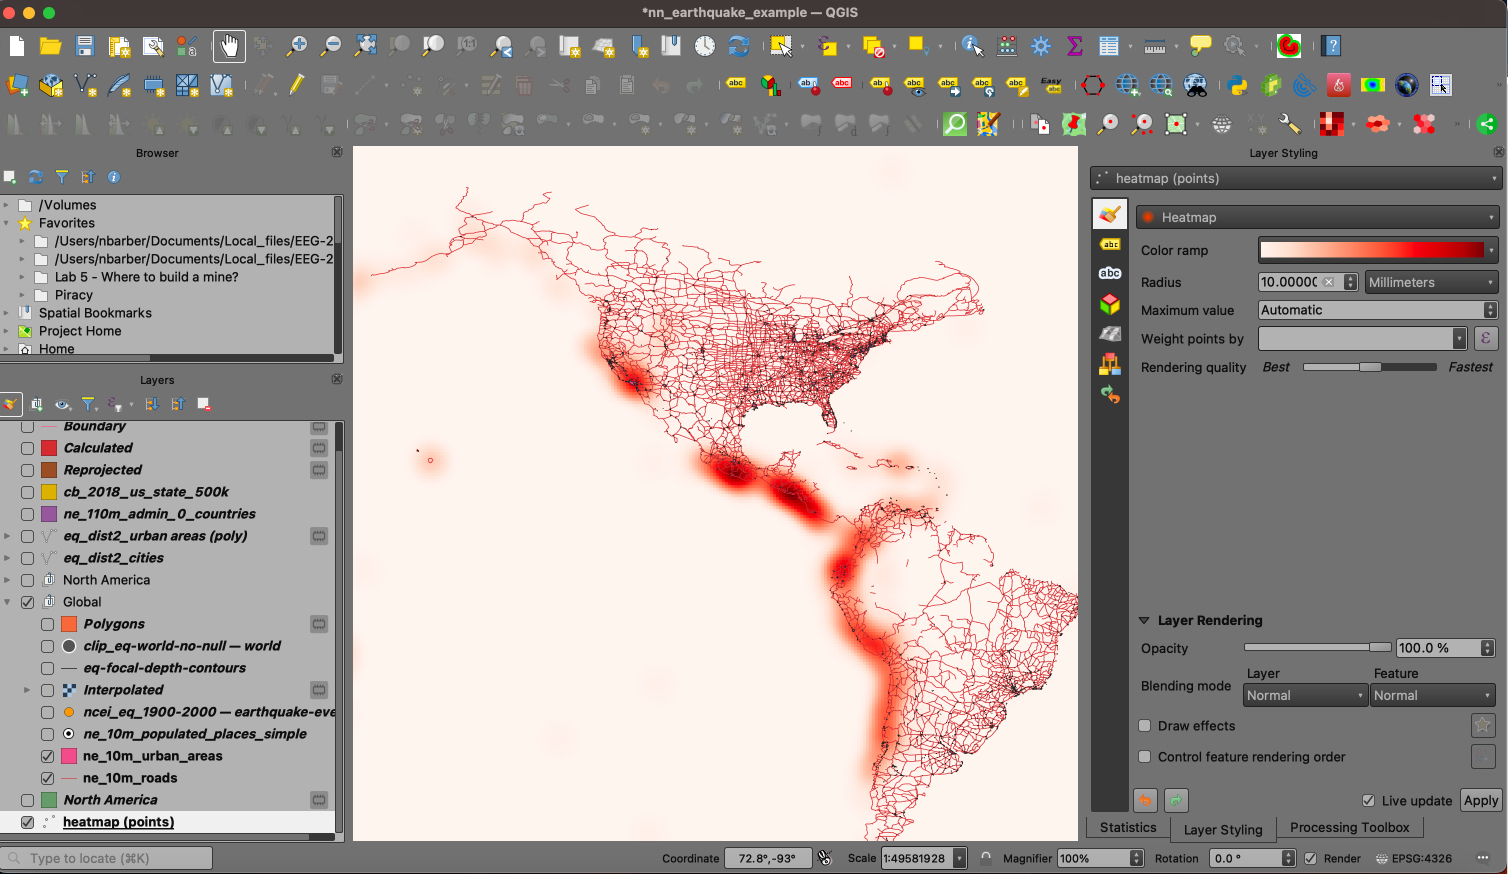The width and height of the screenshot is (1508, 874).
Task: Open the Python console
Action: point(1238,86)
